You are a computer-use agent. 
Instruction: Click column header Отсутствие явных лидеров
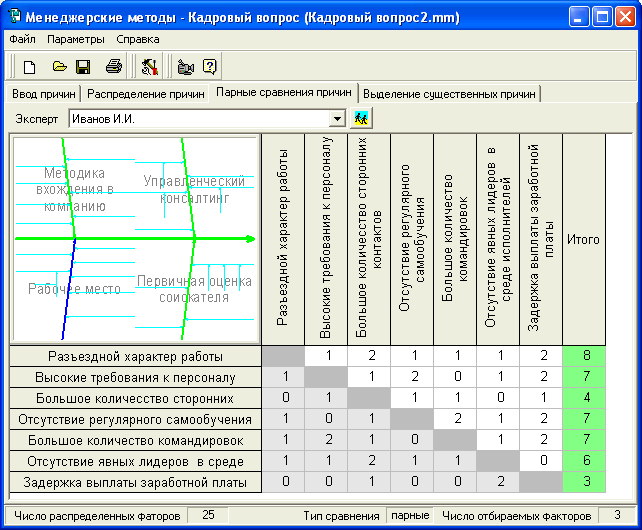pyautogui.click(x=498, y=239)
